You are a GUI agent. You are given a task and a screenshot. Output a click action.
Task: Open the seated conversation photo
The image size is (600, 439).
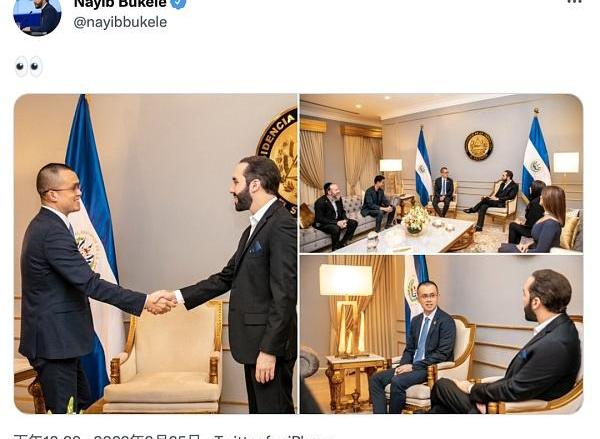(441, 335)
